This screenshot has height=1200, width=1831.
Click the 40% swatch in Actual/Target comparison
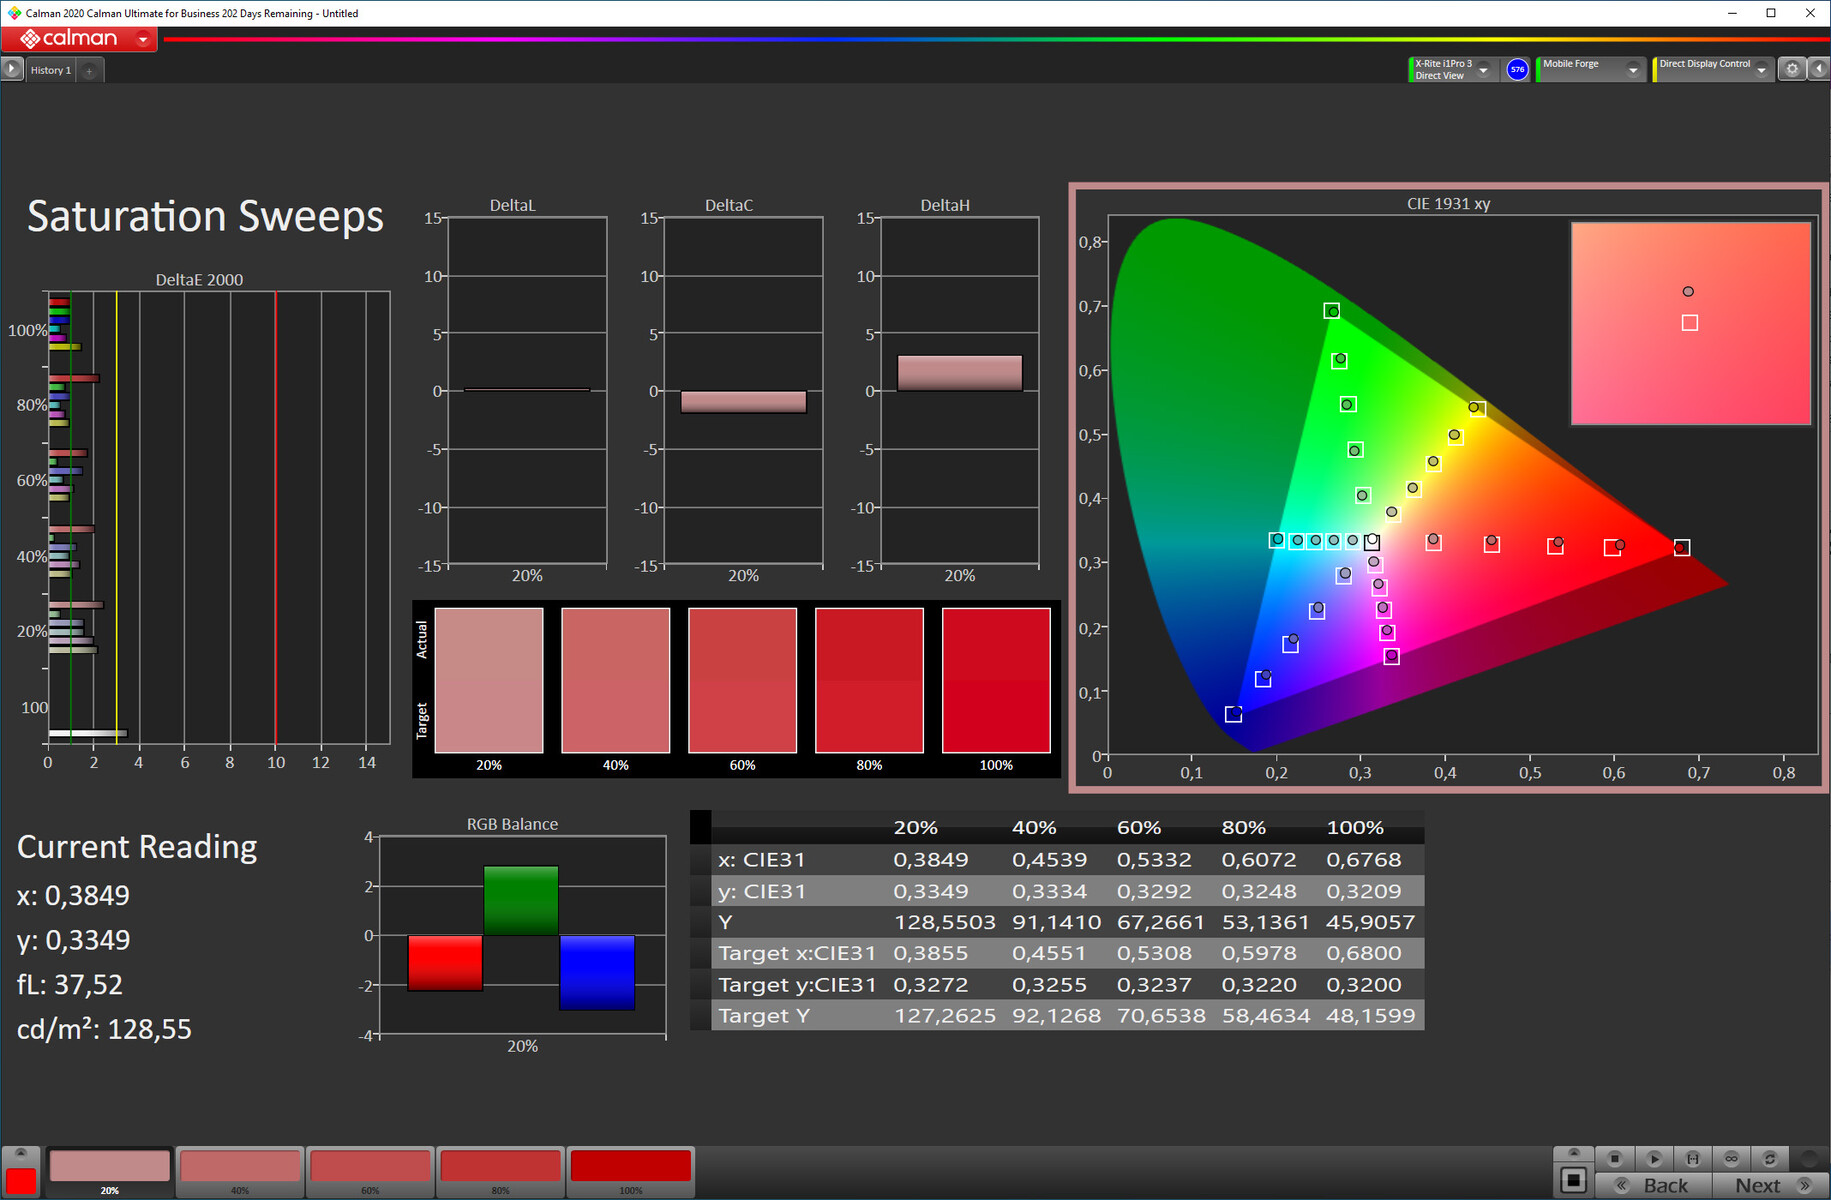[616, 680]
